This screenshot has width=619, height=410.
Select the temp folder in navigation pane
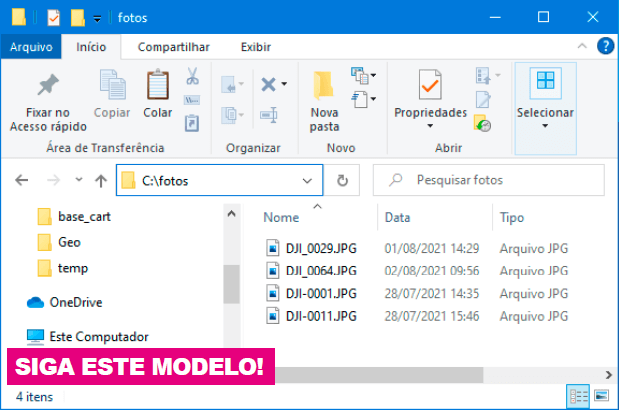coord(63,268)
